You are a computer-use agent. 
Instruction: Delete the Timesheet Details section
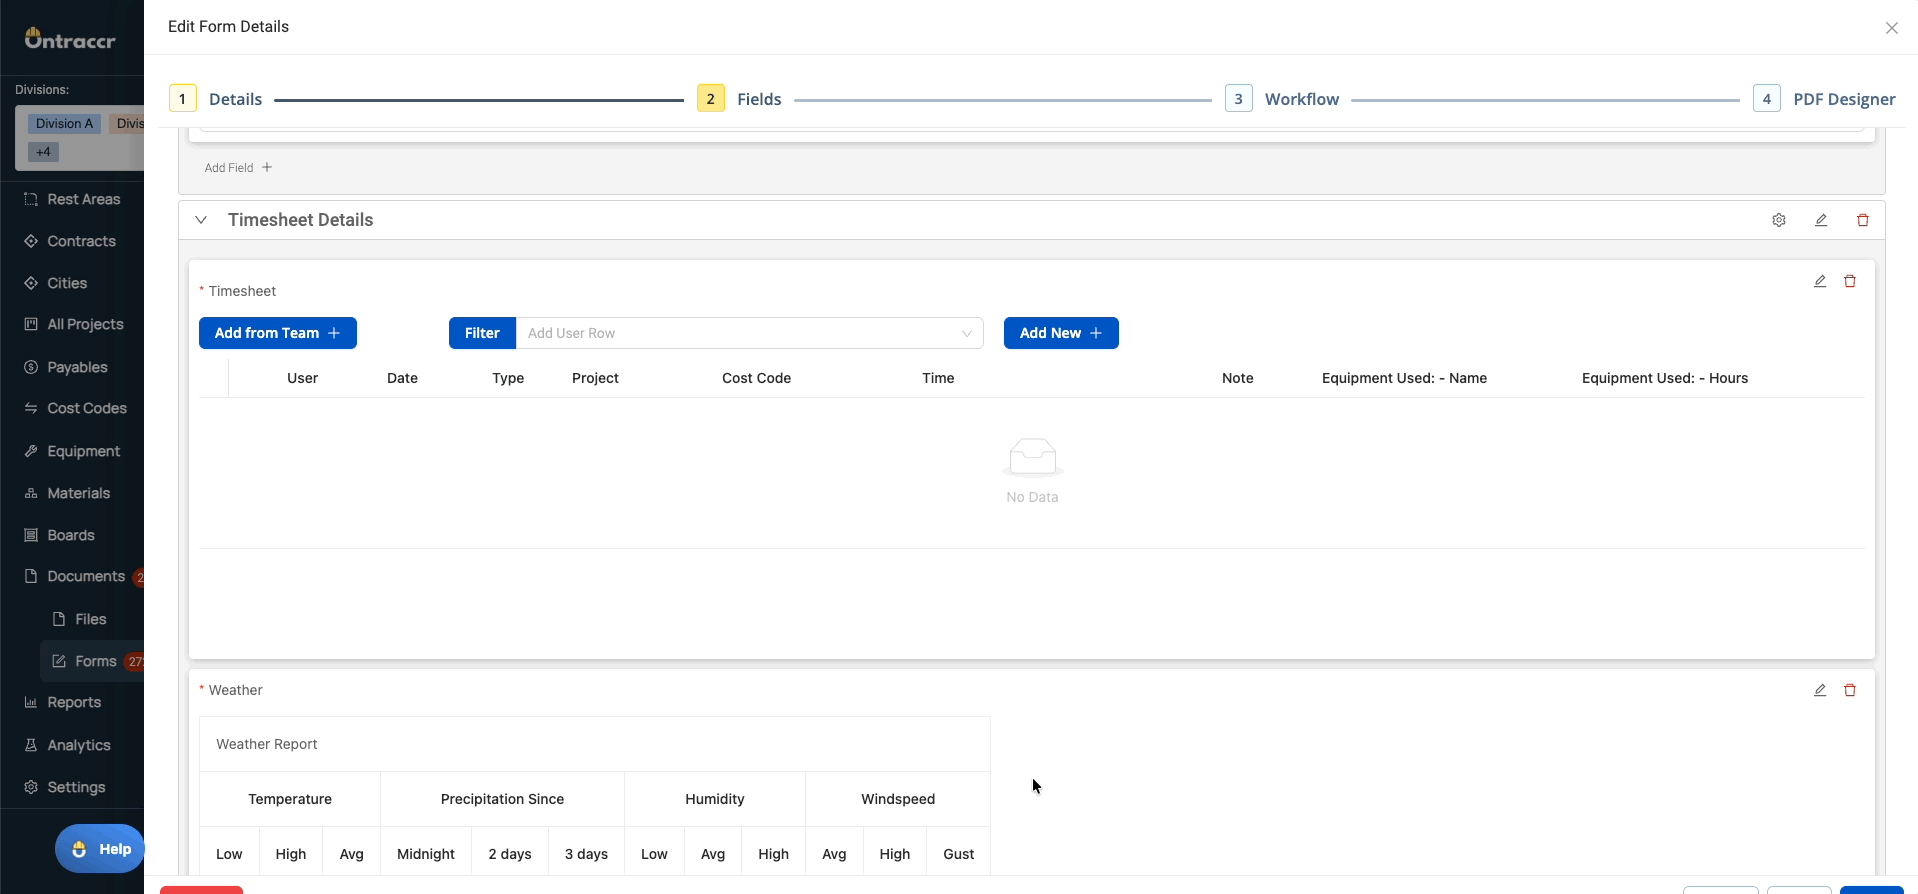point(1862,220)
